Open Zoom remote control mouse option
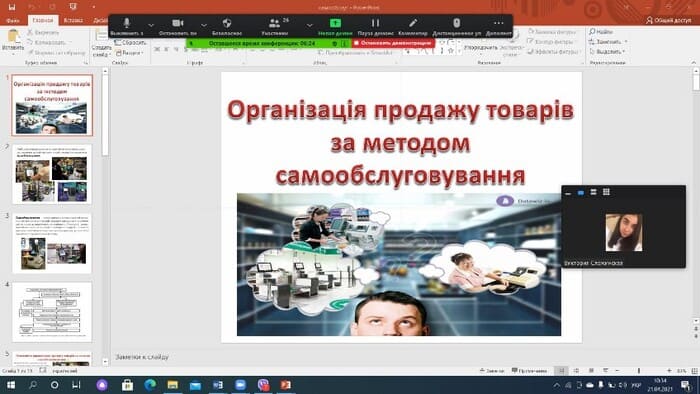Viewport: 700px width, 394px height. click(x=457, y=26)
